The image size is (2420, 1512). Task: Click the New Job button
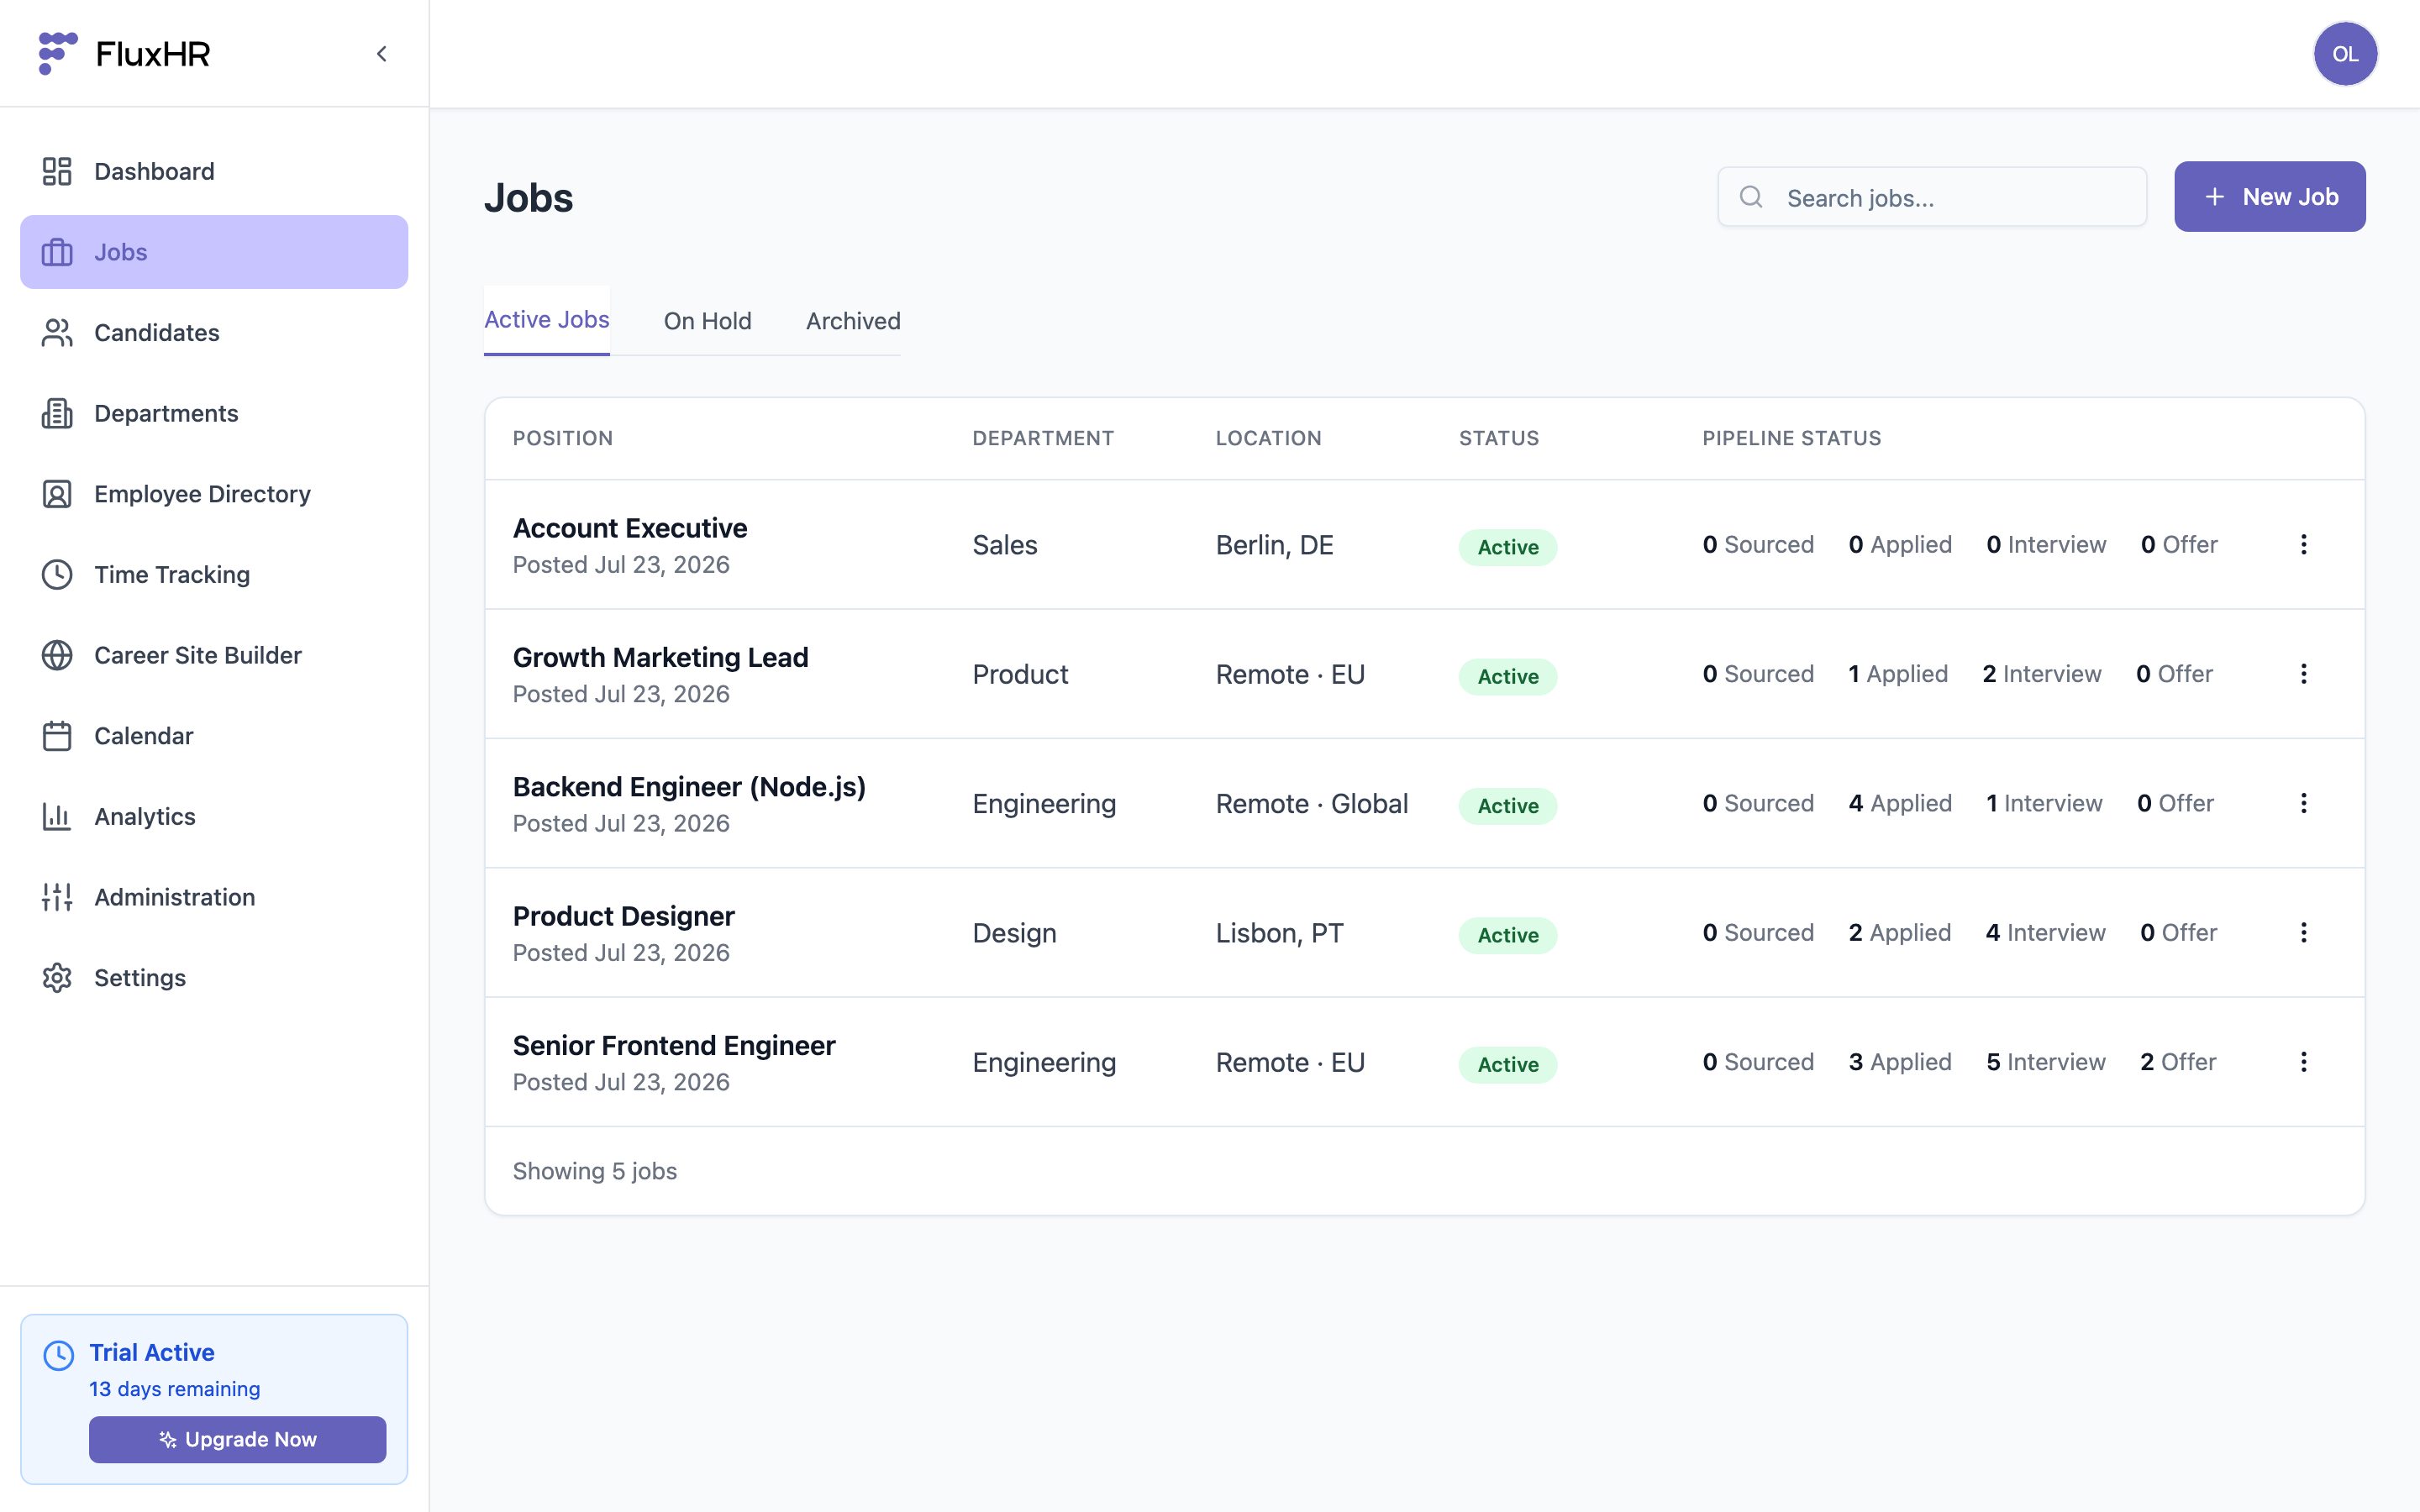pos(2269,197)
